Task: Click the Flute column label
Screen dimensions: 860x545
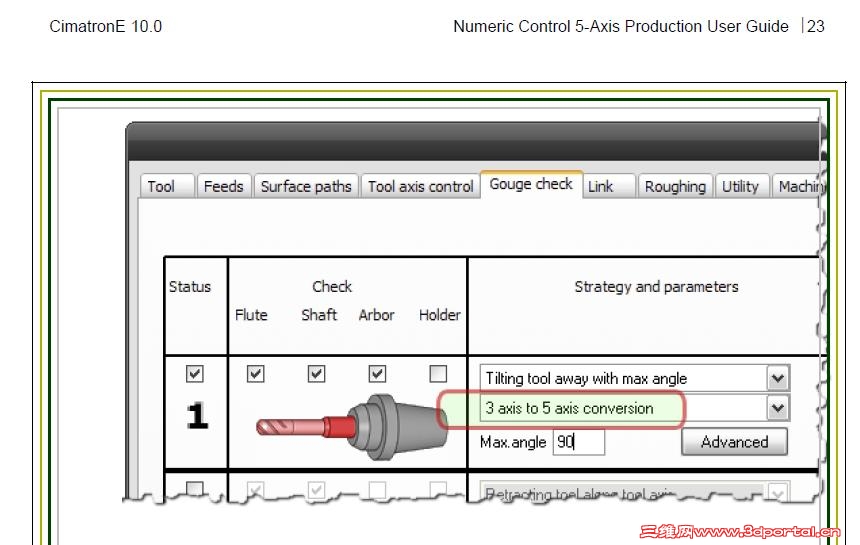Action: click(251, 315)
